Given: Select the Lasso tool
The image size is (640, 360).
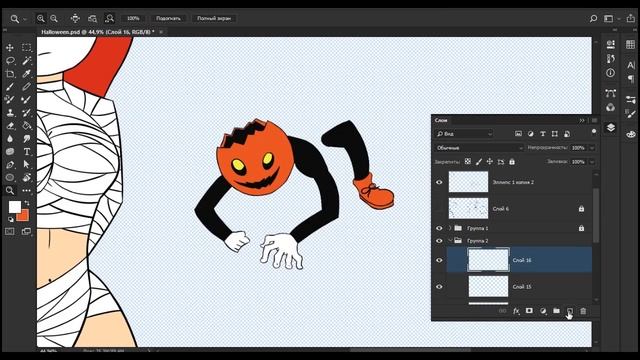Looking at the screenshot, I should [10, 61].
